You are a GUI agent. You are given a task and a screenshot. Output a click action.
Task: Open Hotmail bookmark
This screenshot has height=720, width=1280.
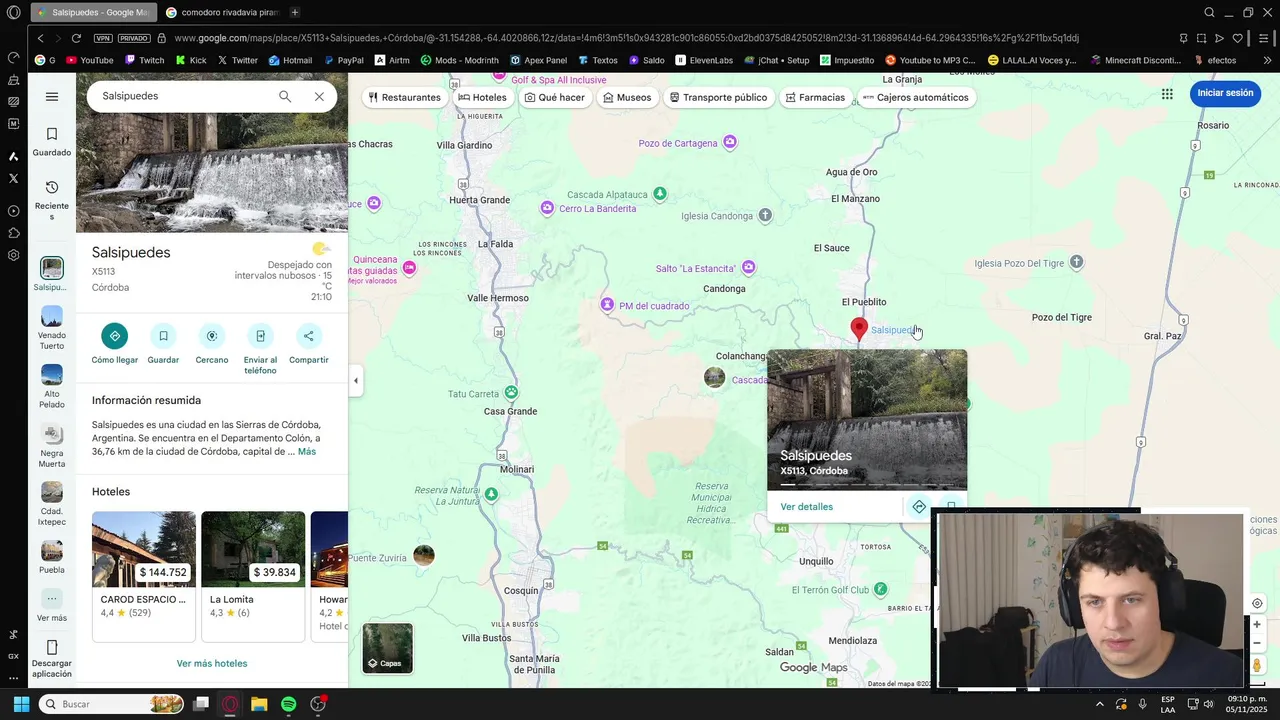coord(289,60)
